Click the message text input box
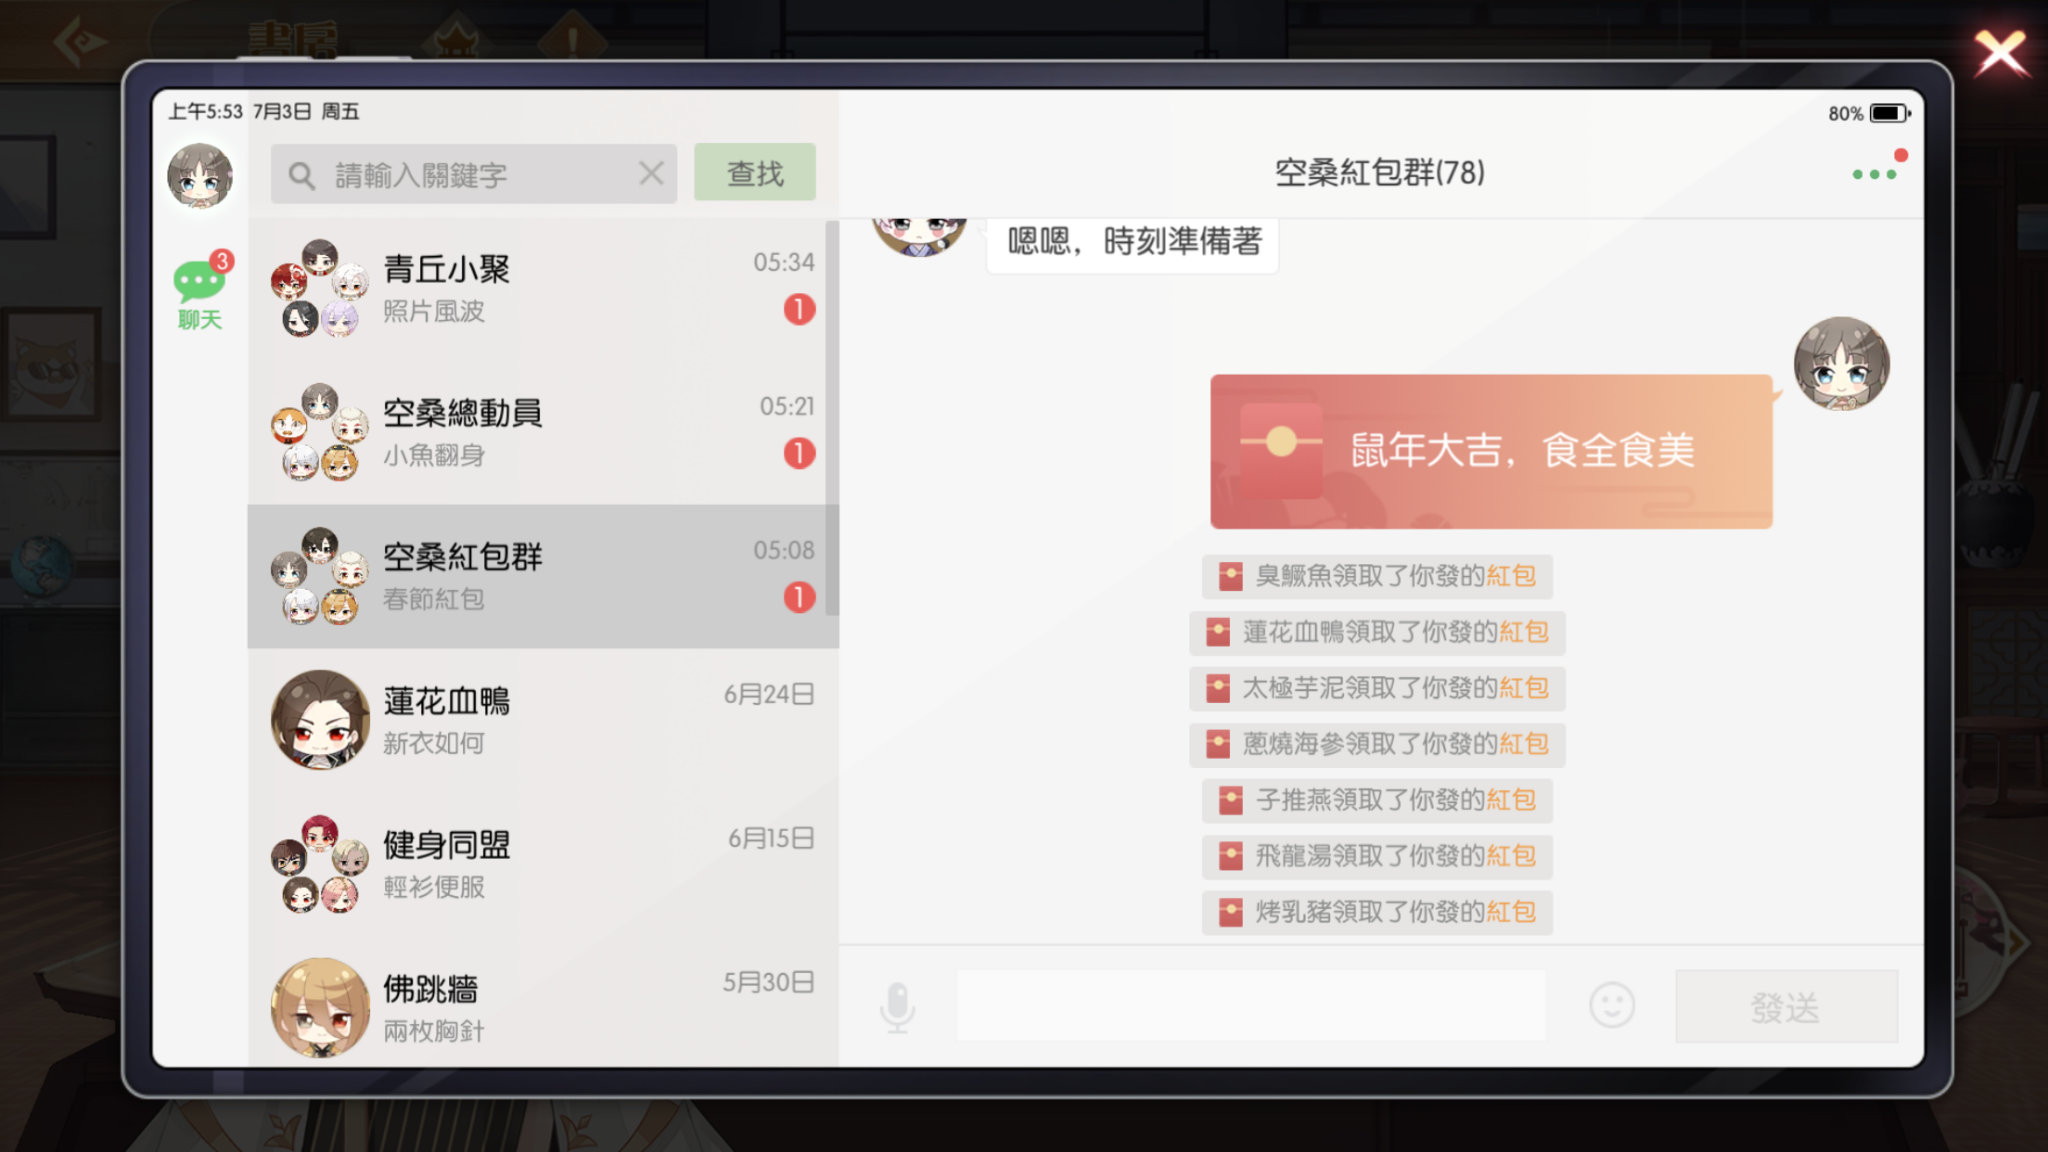Screen dimensions: 2048x1152 (x=1251, y=1005)
